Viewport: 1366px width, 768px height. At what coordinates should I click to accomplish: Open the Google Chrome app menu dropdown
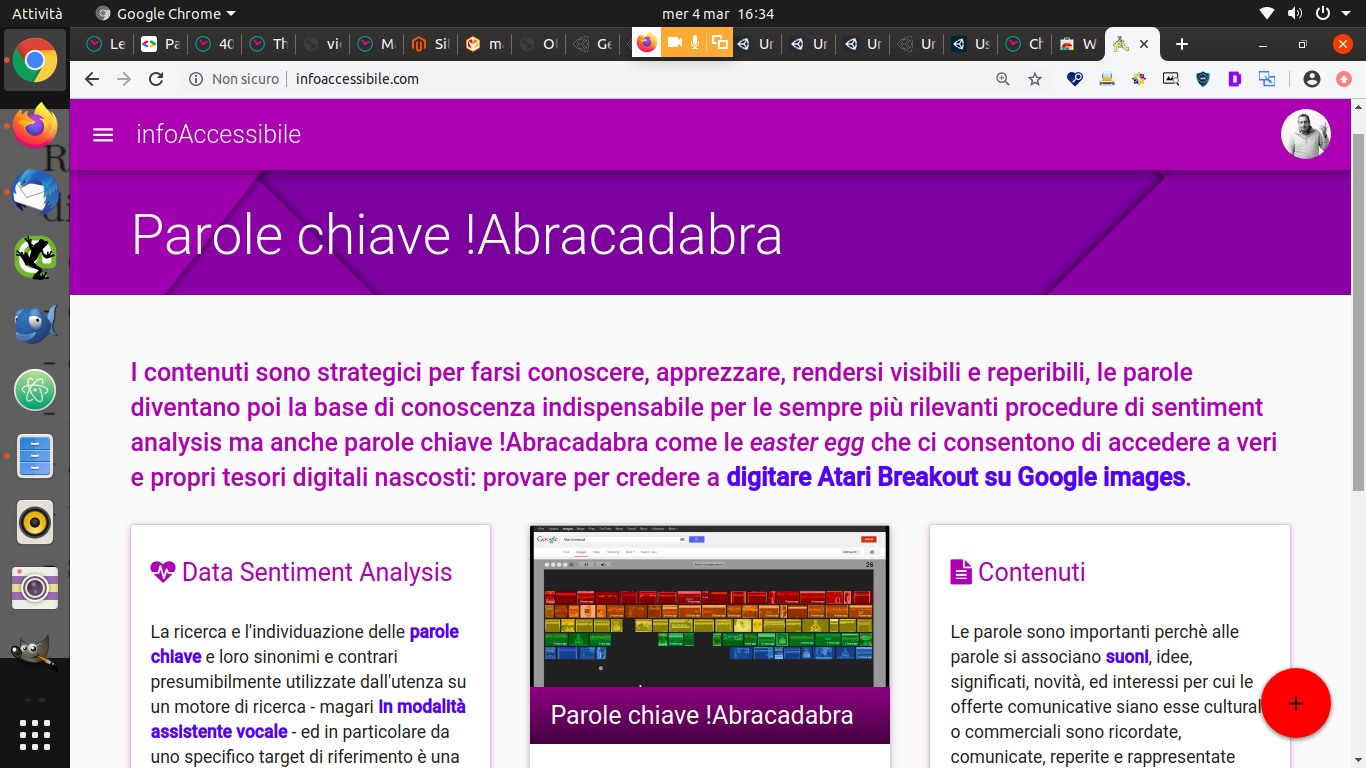tap(166, 14)
